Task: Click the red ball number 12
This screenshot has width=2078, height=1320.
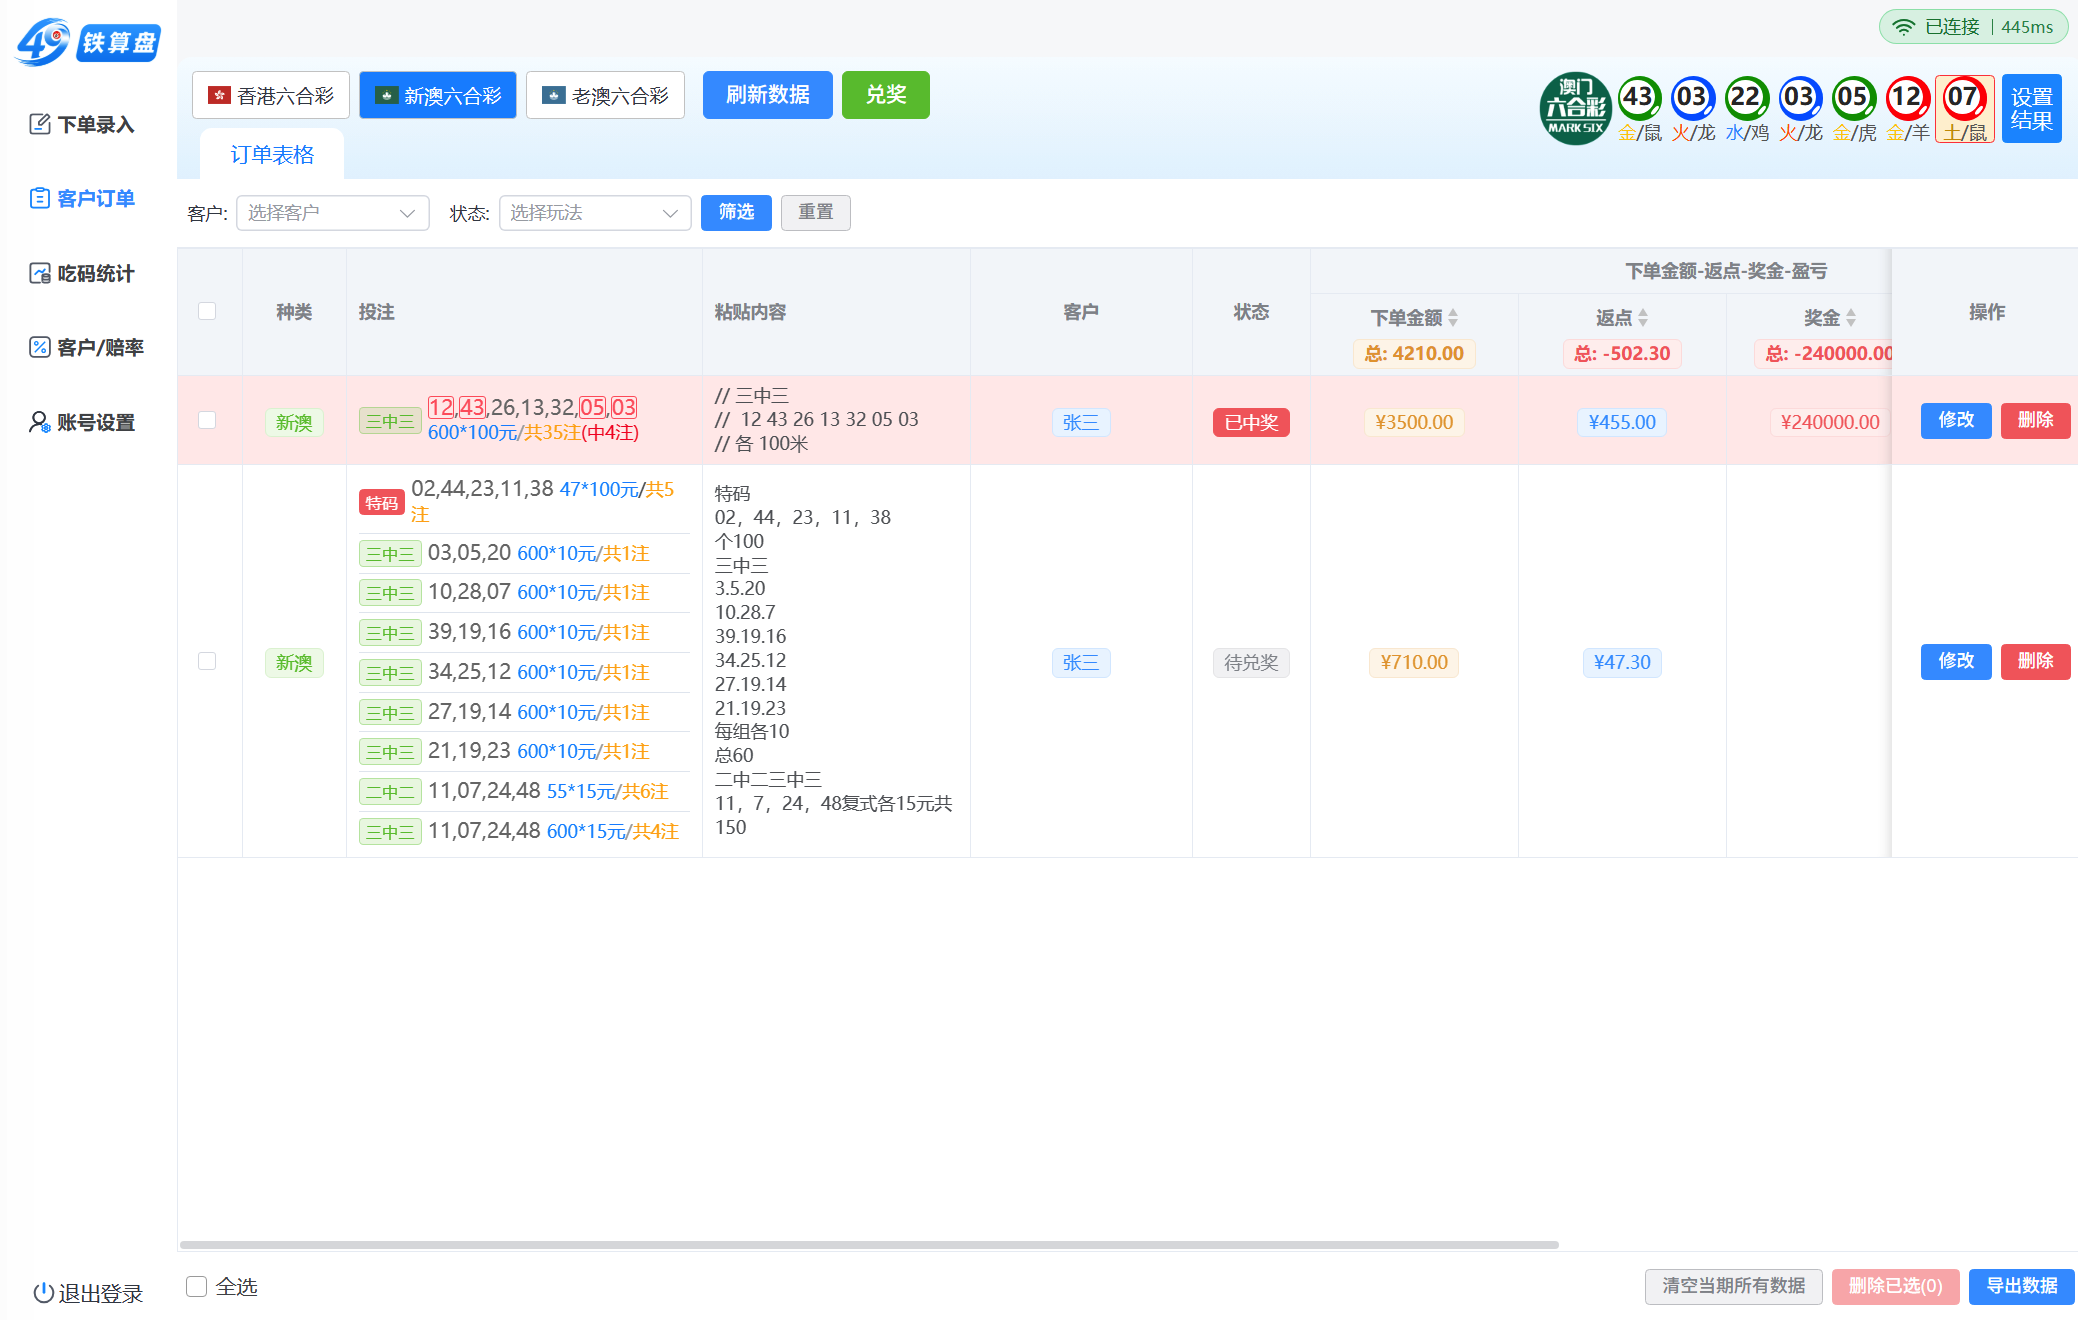Action: 1907,97
